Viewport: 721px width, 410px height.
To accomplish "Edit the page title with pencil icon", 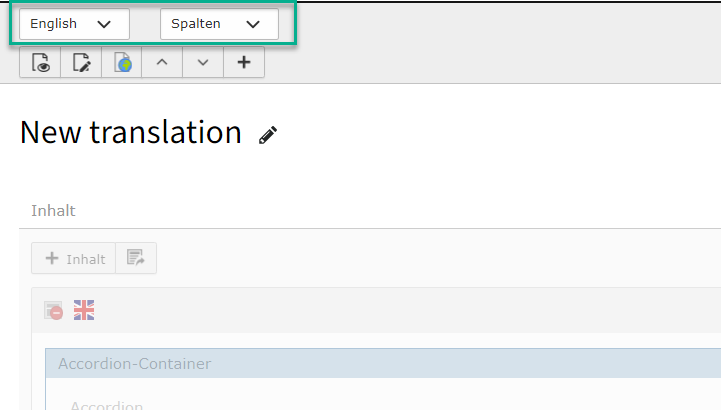I will coord(268,134).
